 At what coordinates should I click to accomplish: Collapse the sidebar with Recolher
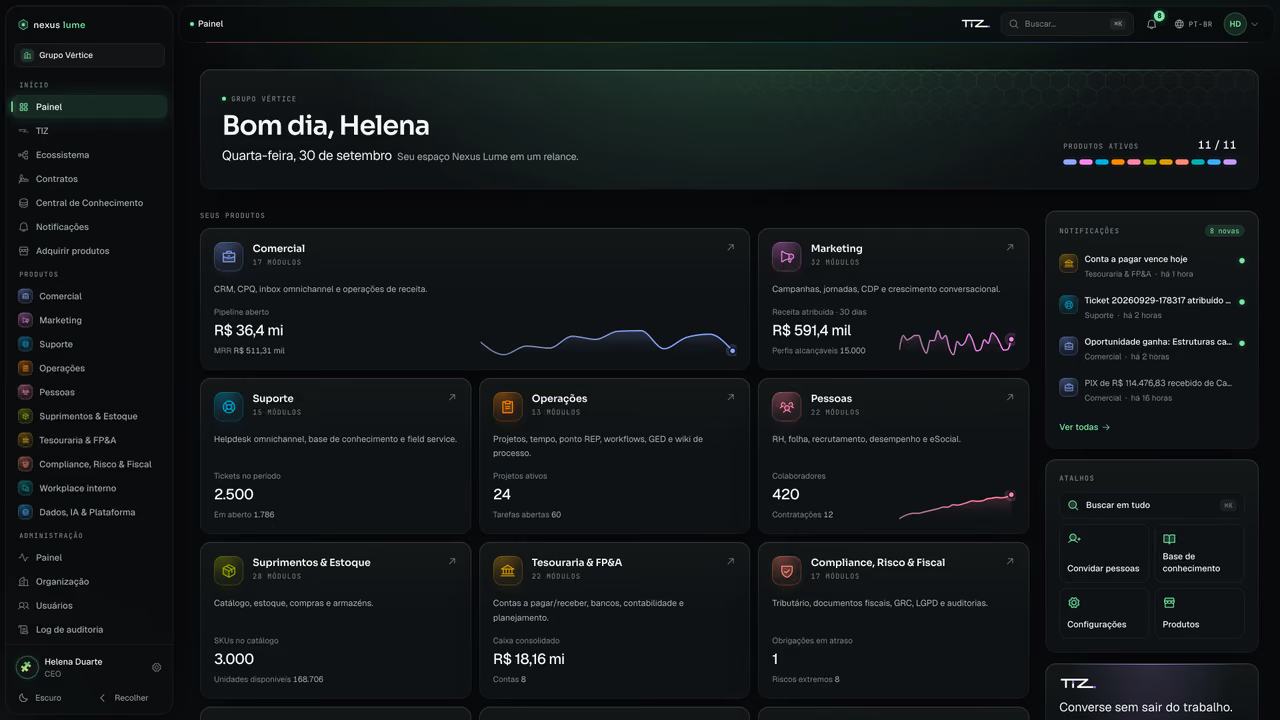click(x=123, y=698)
